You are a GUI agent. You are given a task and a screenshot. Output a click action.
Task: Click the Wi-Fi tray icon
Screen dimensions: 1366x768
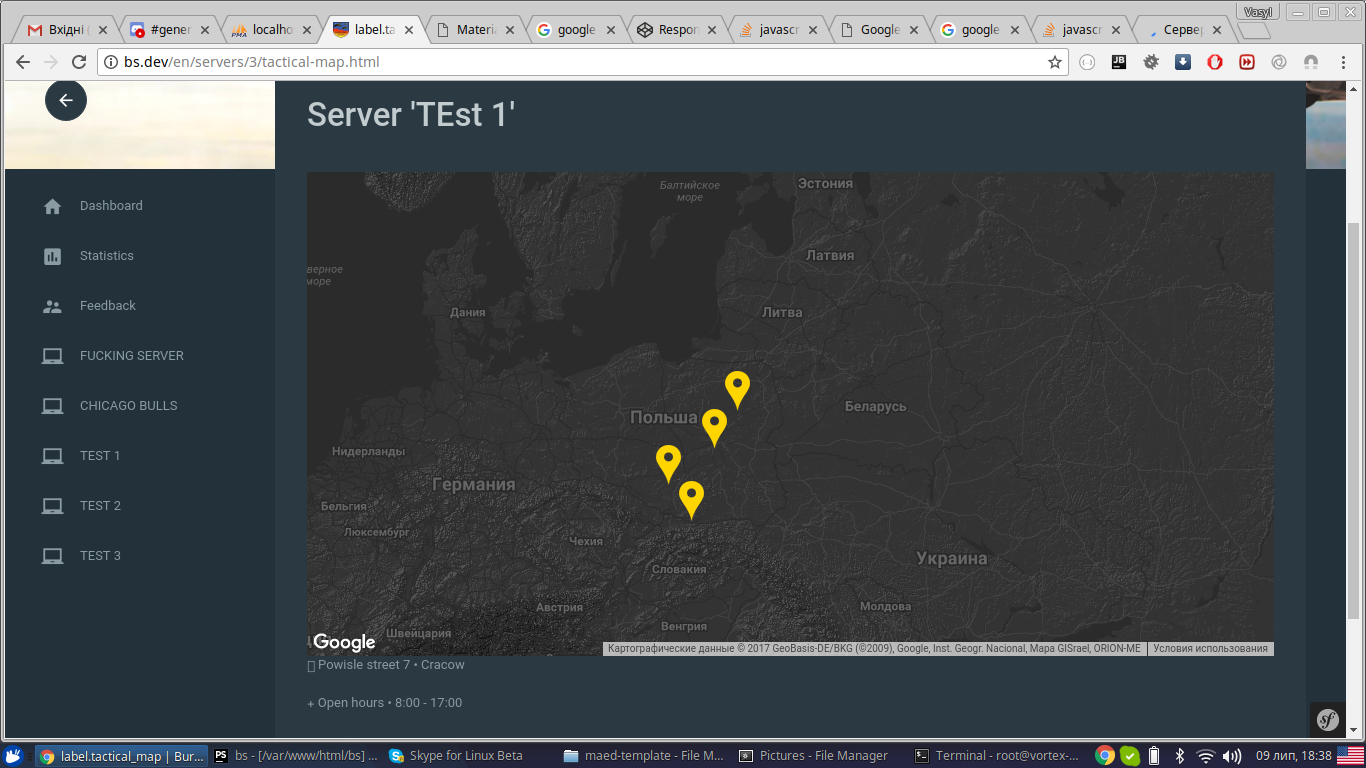(1206, 756)
